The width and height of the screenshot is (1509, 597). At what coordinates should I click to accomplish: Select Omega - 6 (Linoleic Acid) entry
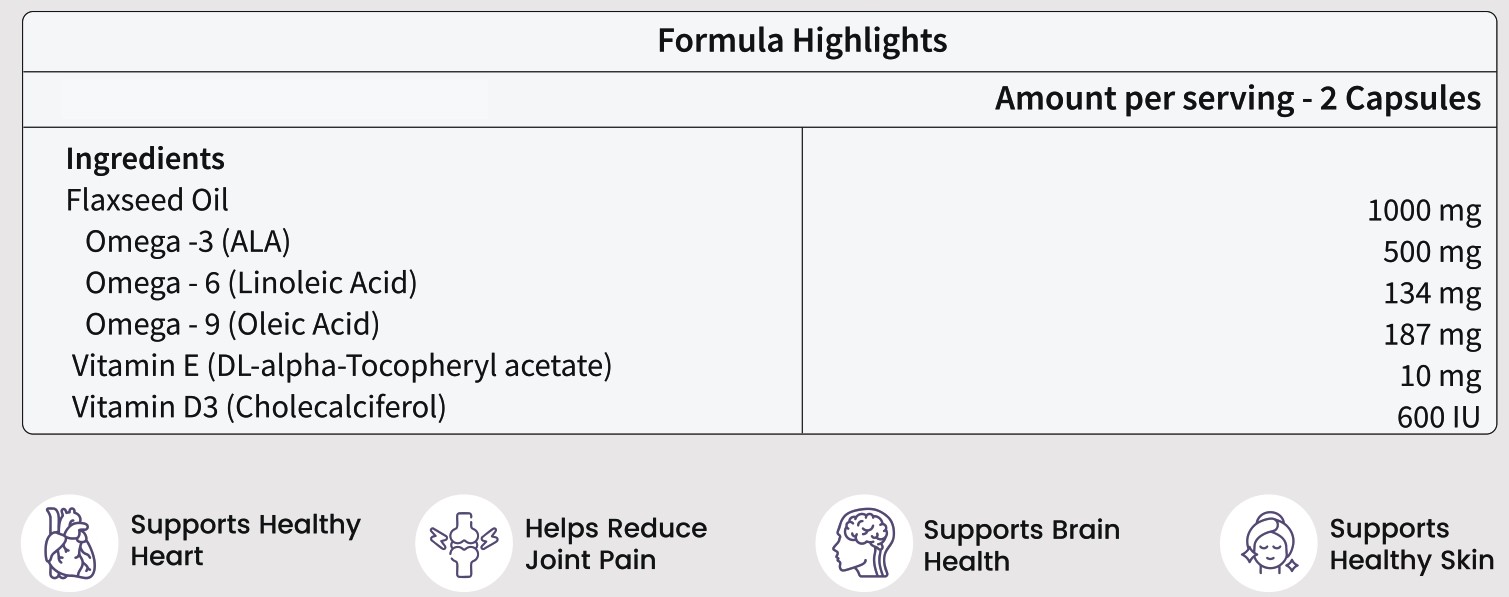250,283
